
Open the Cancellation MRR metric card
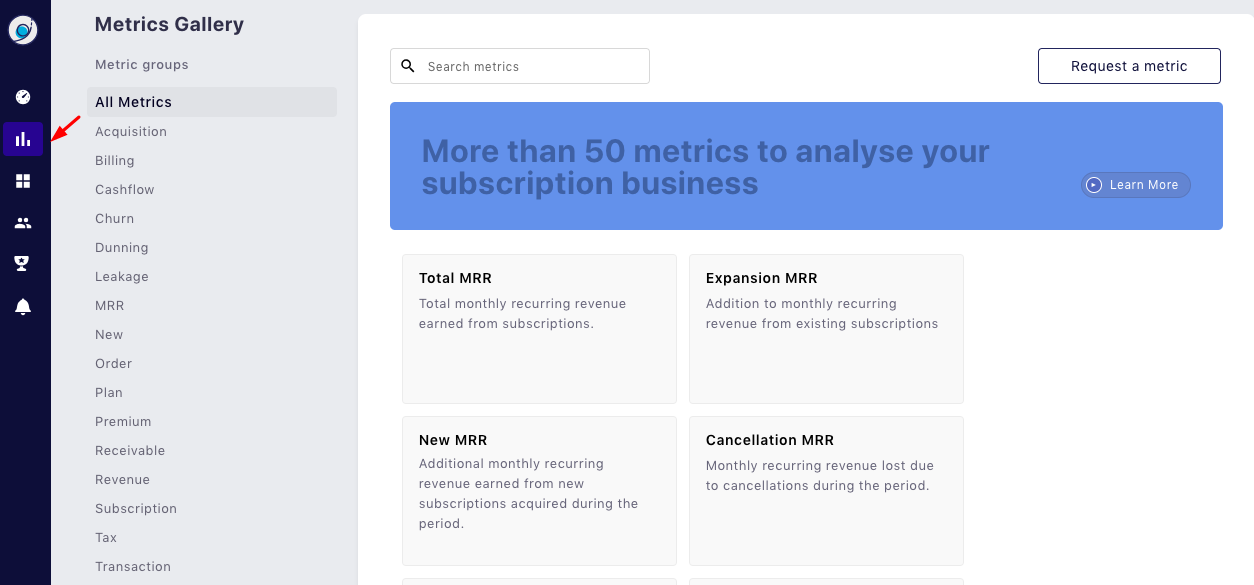(826, 490)
